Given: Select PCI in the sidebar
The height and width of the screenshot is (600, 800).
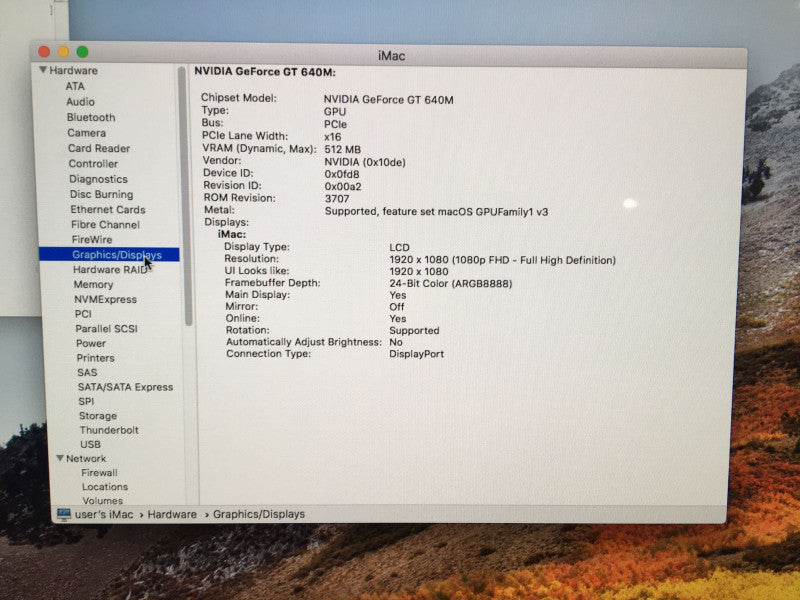Looking at the screenshot, I should [x=83, y=314].
